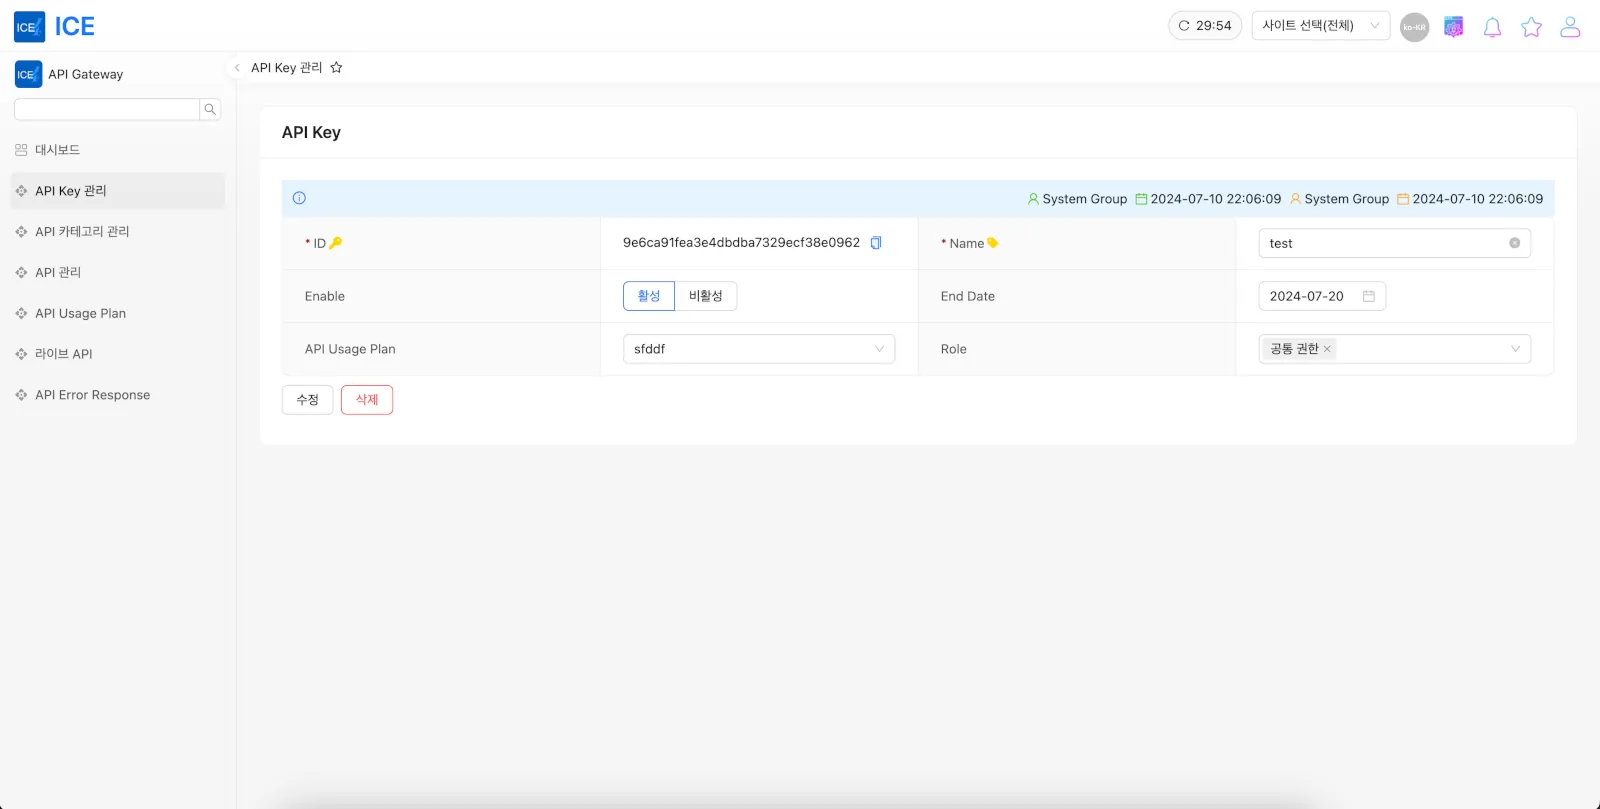
Task: Open the End Date picker field
Action: [x=1321, y=296]
